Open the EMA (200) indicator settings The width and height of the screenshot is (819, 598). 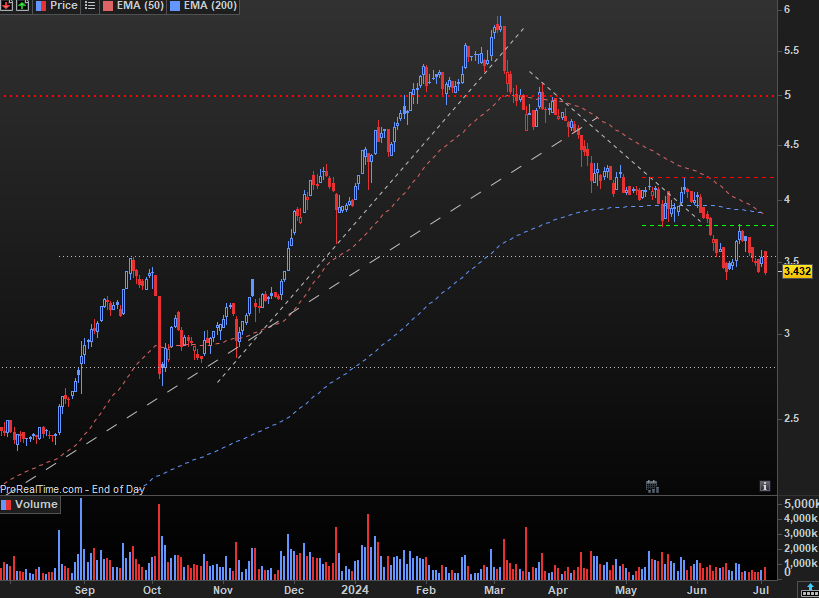click(210, 6)
